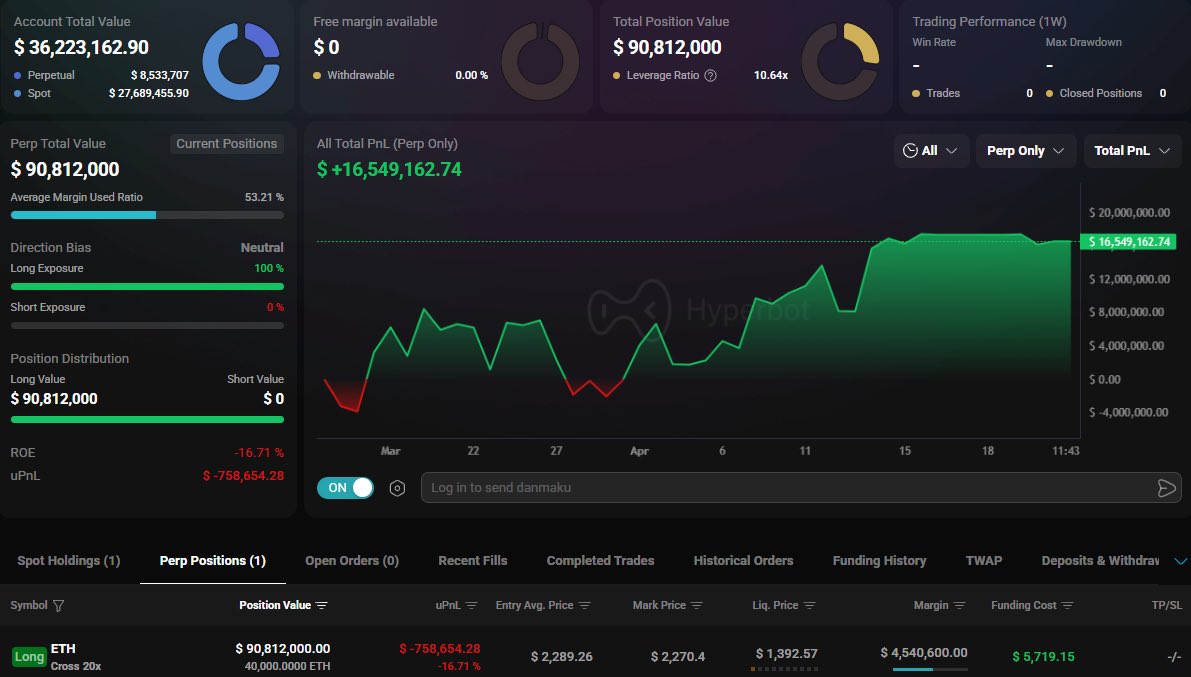Click the ETH liquidation price $1,392.57

click(787, 653)
